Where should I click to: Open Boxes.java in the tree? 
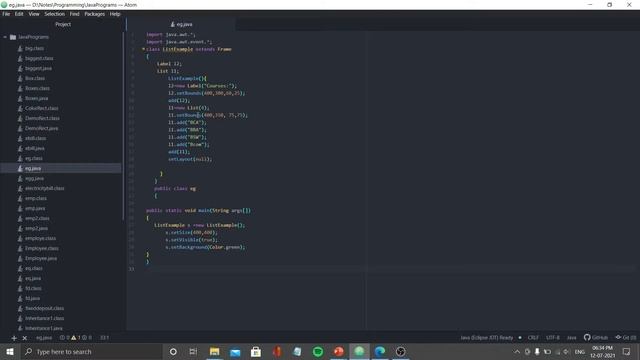point(36,98)
